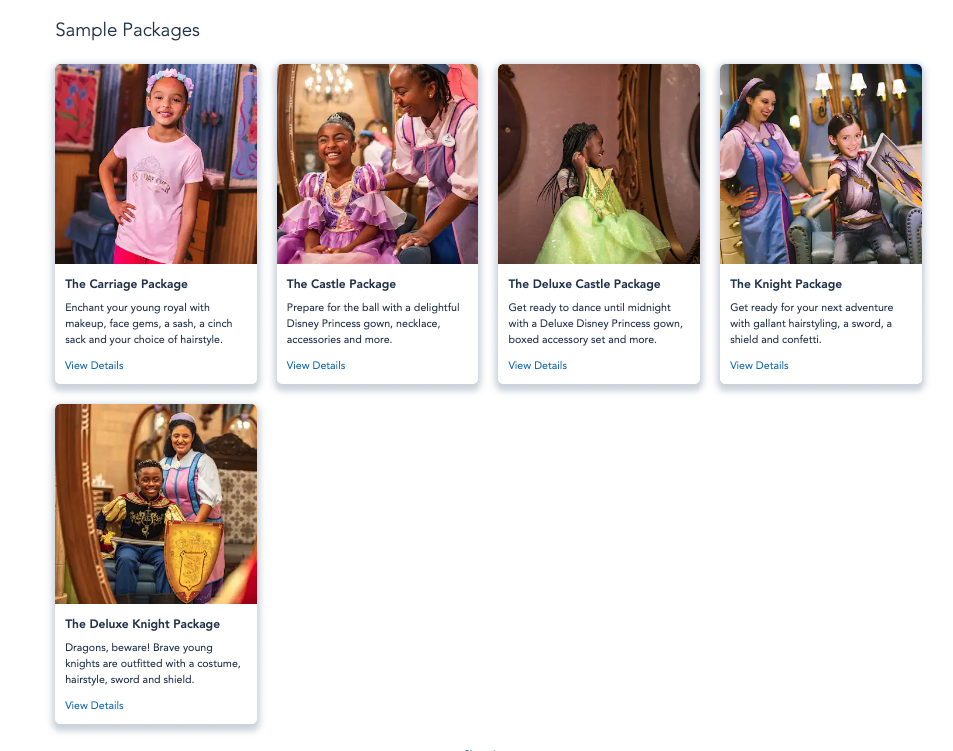
Task: Select The Knight Package title
Action: click(786, 284)
